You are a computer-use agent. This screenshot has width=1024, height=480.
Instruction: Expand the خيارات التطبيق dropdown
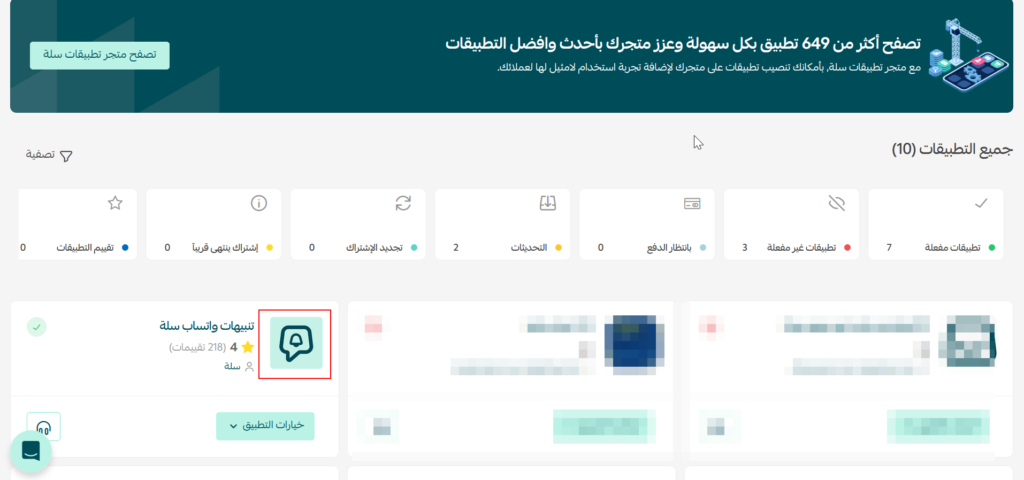click(265, 426)
